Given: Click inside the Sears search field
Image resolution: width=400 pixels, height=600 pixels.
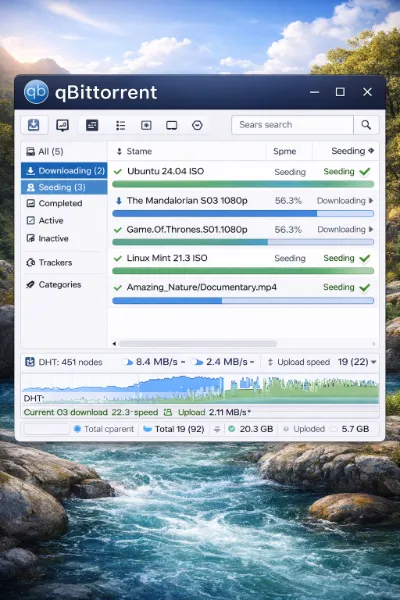Looking at the screenshot, I should (292, 125).
